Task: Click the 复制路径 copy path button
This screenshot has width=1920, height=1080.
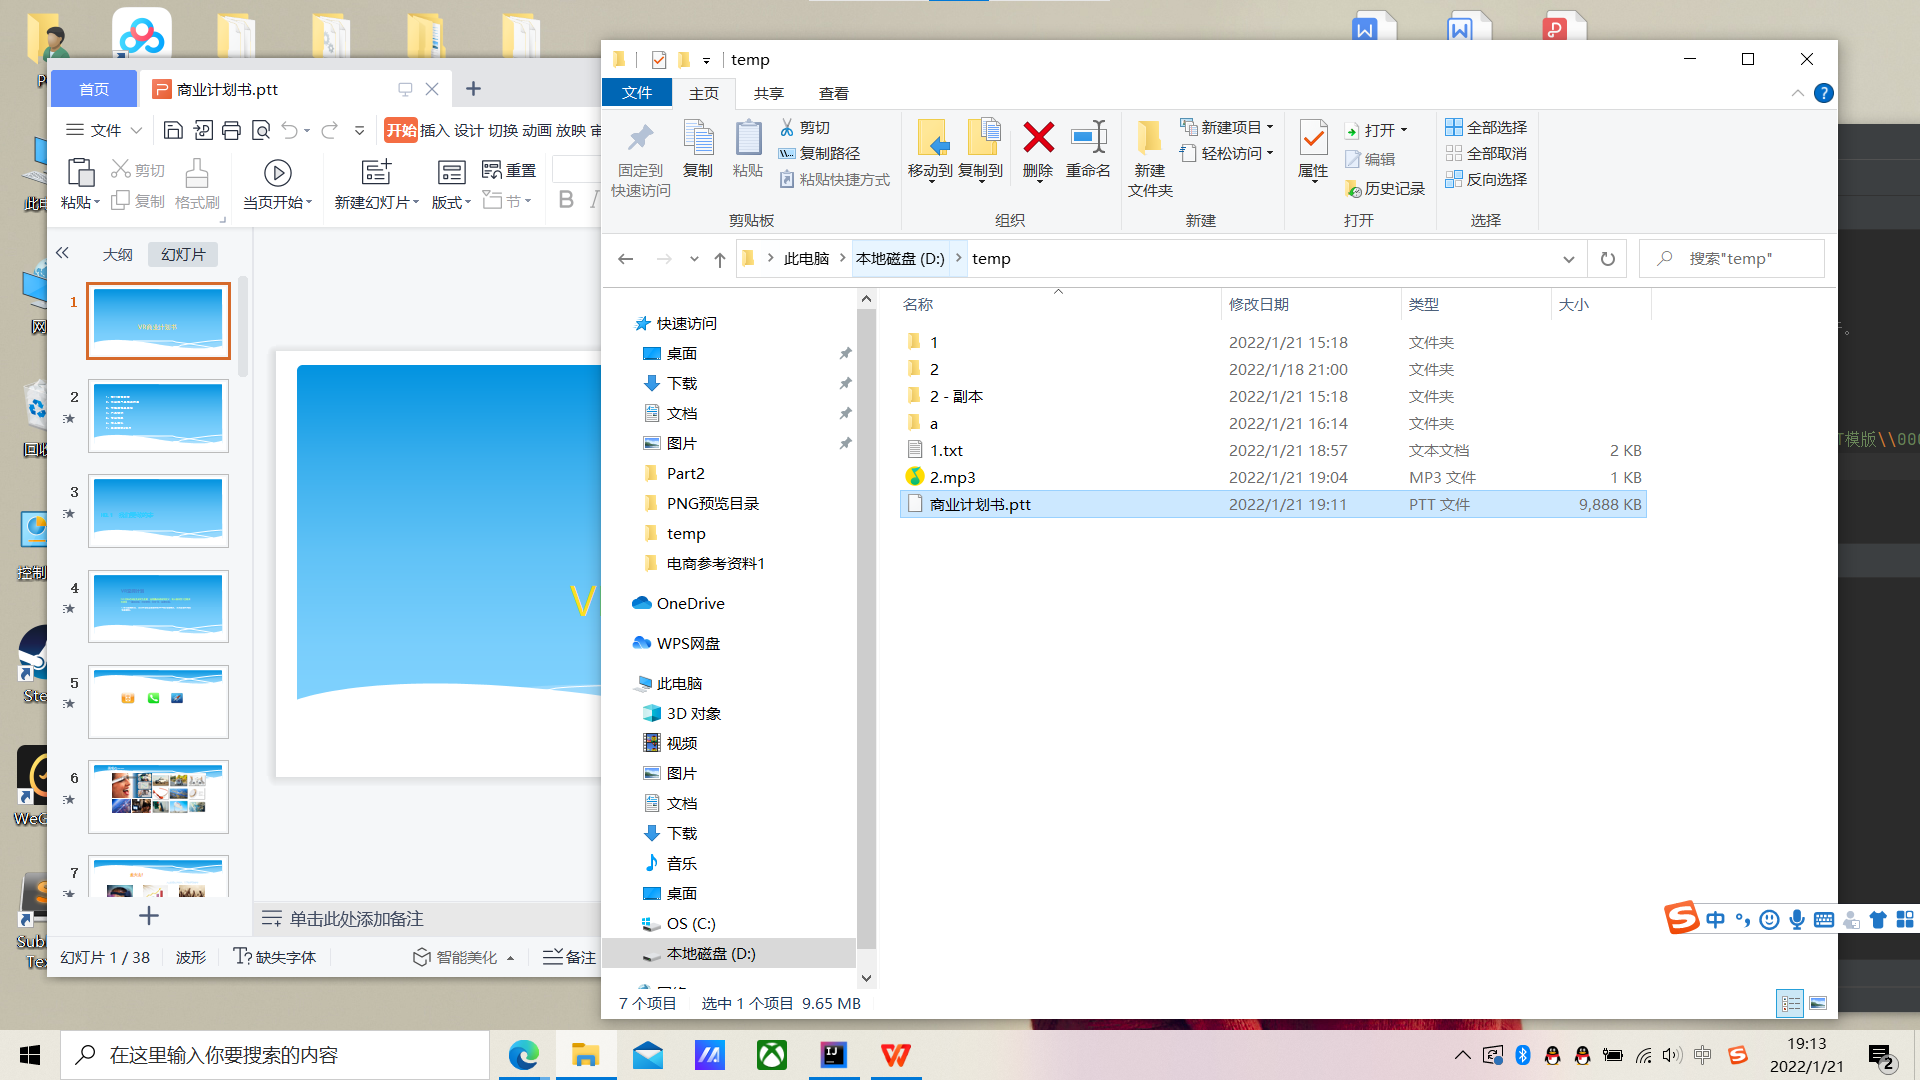Action: pos(822,153)
